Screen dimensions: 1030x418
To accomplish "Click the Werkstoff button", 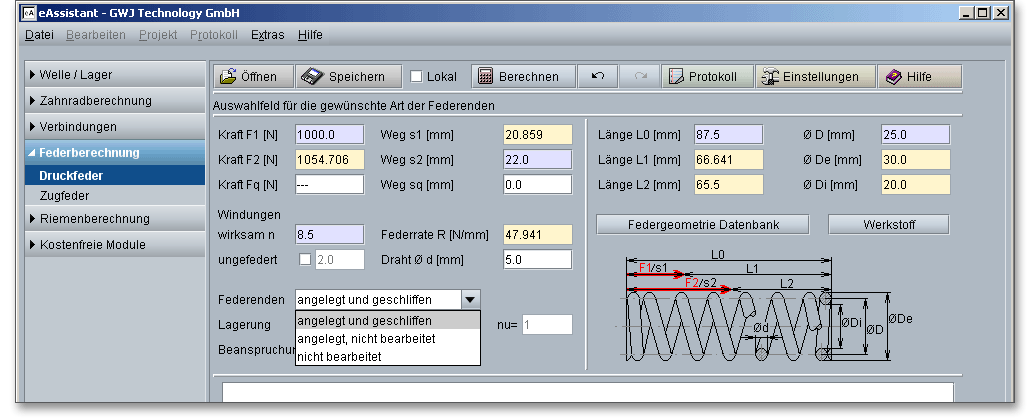I will tap(890, 224).
